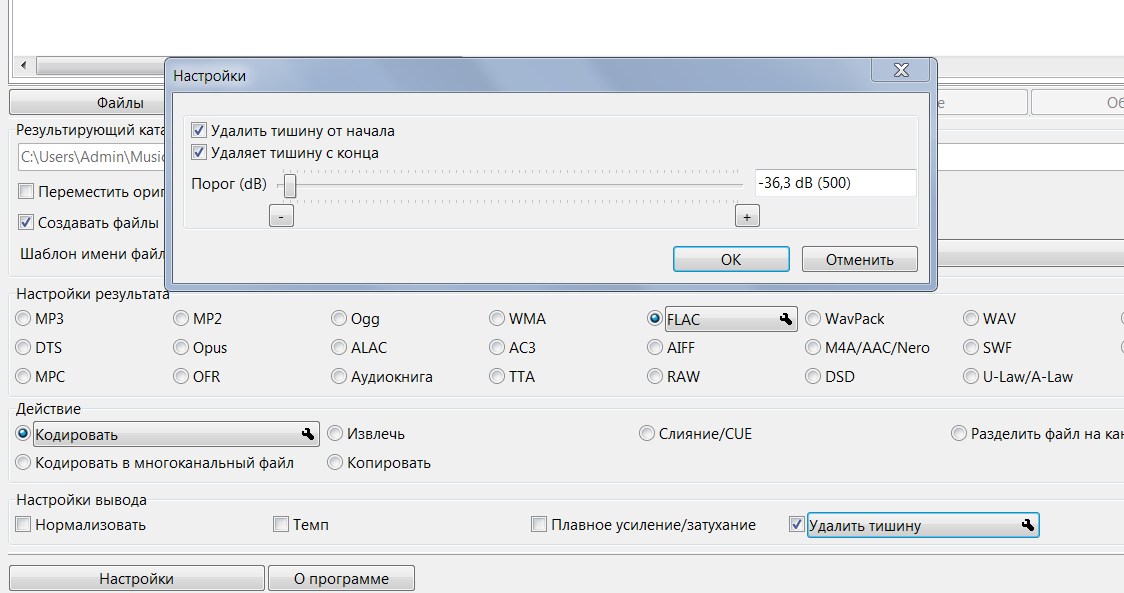Screen dimensions: 1124x593
Task: Open Удалить тишину settings wrench icon
Action: pyautogui.click(x=1027, y=525)
